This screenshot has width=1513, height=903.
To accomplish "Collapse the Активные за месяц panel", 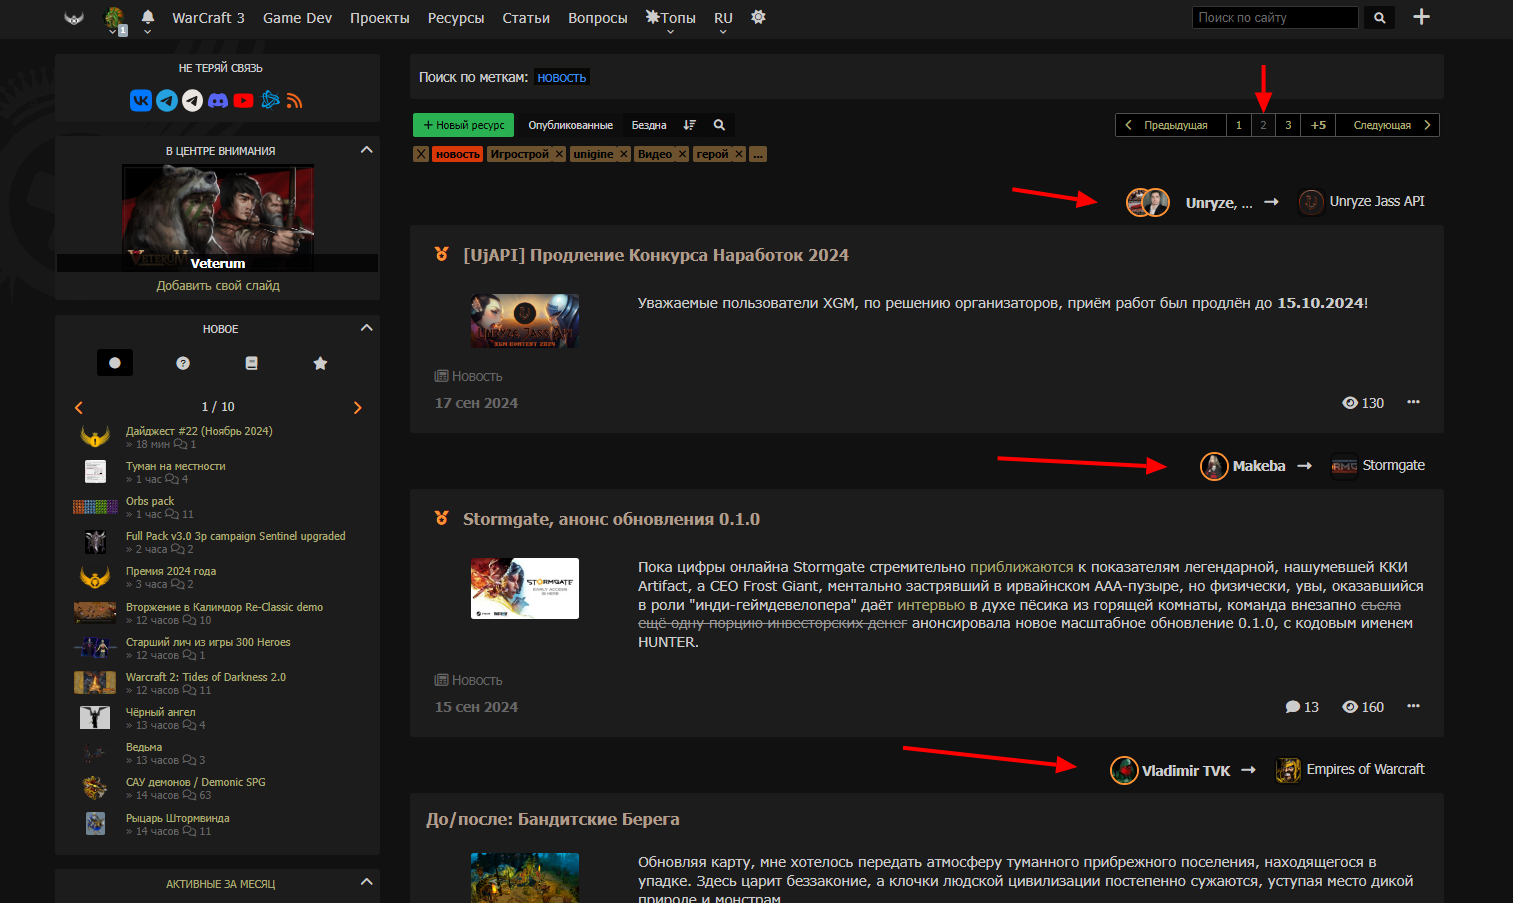I will pos(366,882).
